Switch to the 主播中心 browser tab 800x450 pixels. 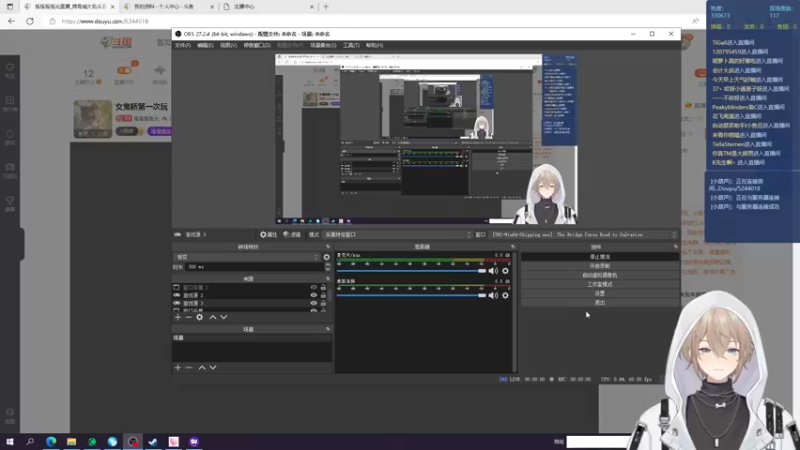270,7
